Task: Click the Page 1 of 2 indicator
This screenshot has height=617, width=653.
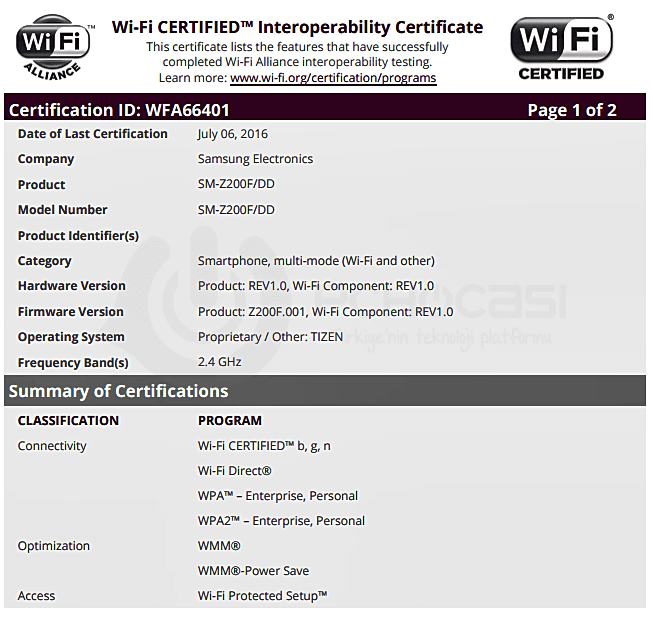Action: pyautogui.click(x=571, y=110)
